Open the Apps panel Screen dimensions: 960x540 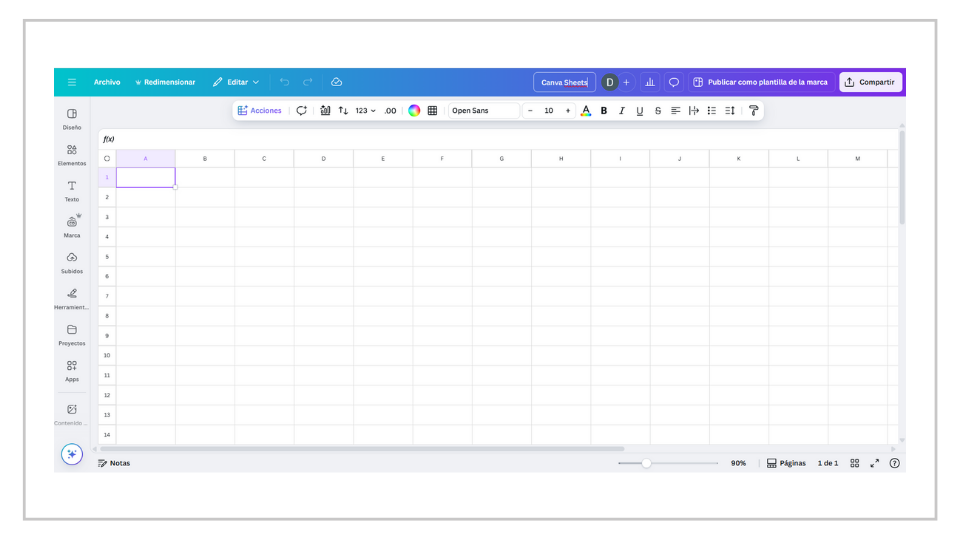[72, 371]
